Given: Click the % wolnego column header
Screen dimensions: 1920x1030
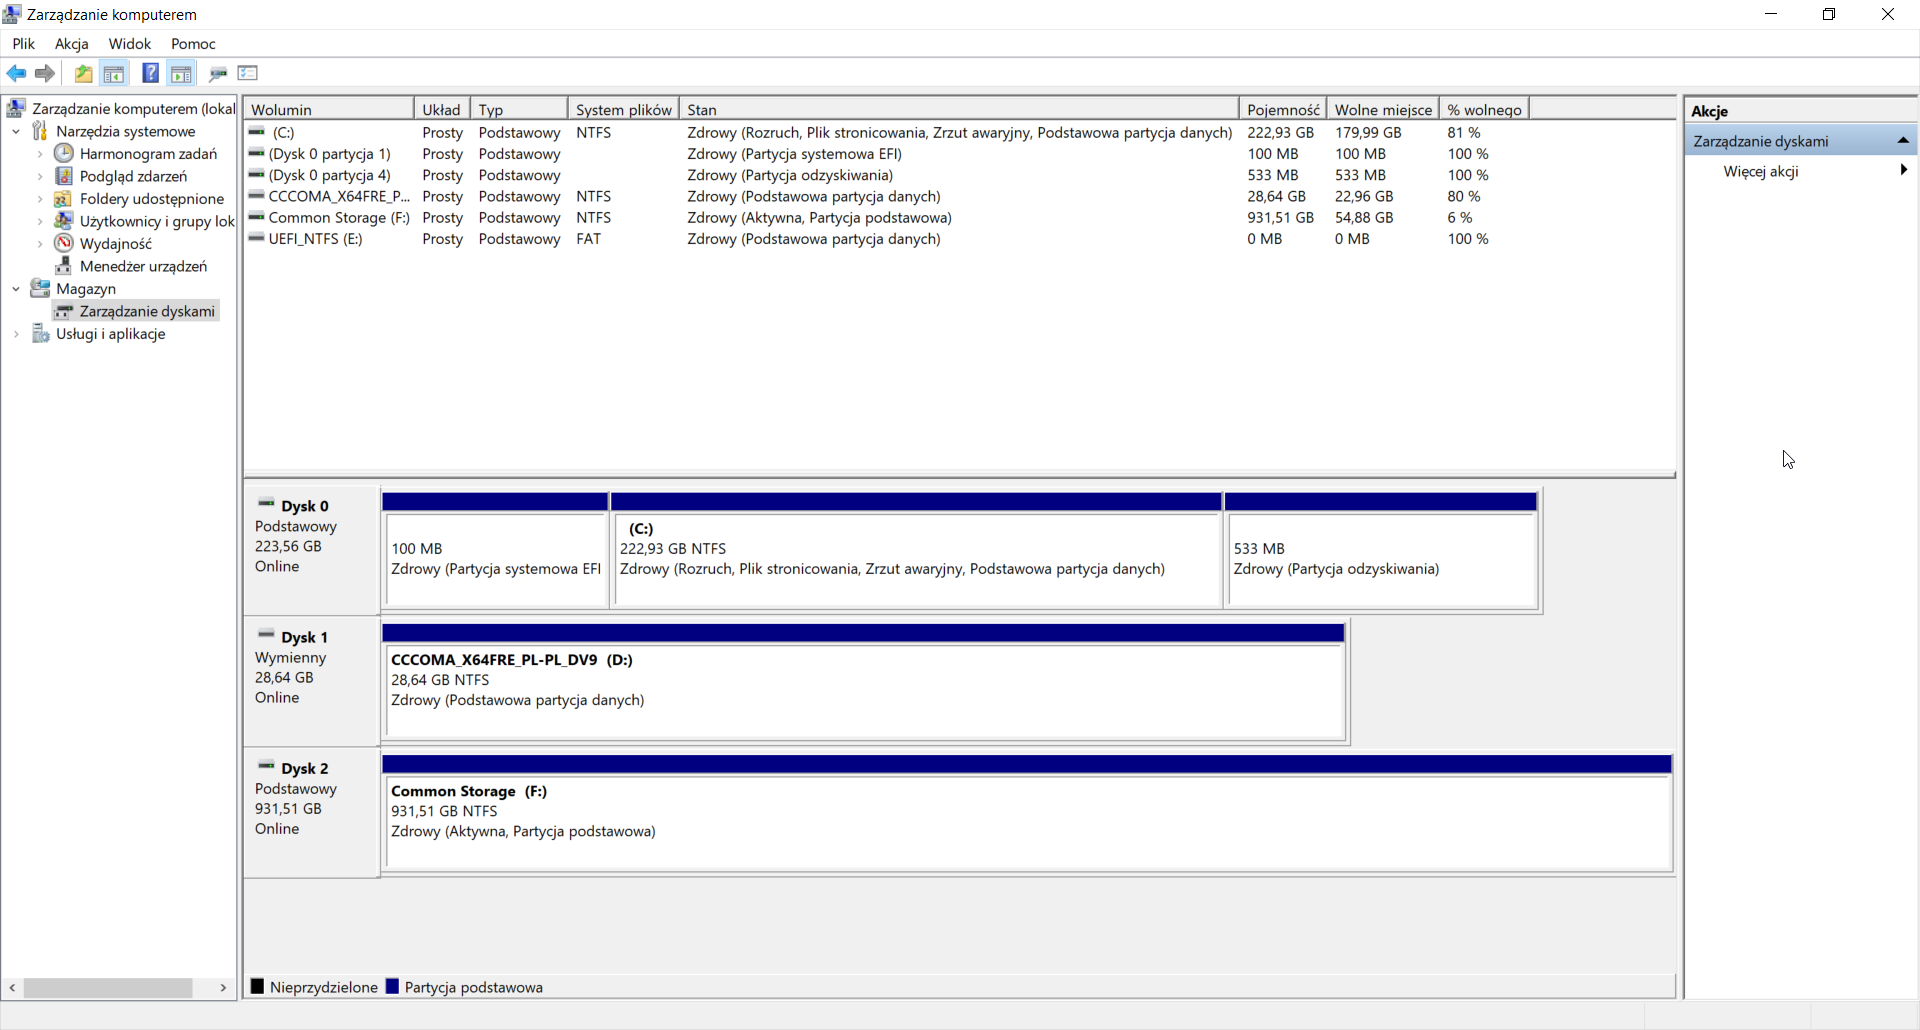Looking at the screenshot, I should [x=1484, y=109].
